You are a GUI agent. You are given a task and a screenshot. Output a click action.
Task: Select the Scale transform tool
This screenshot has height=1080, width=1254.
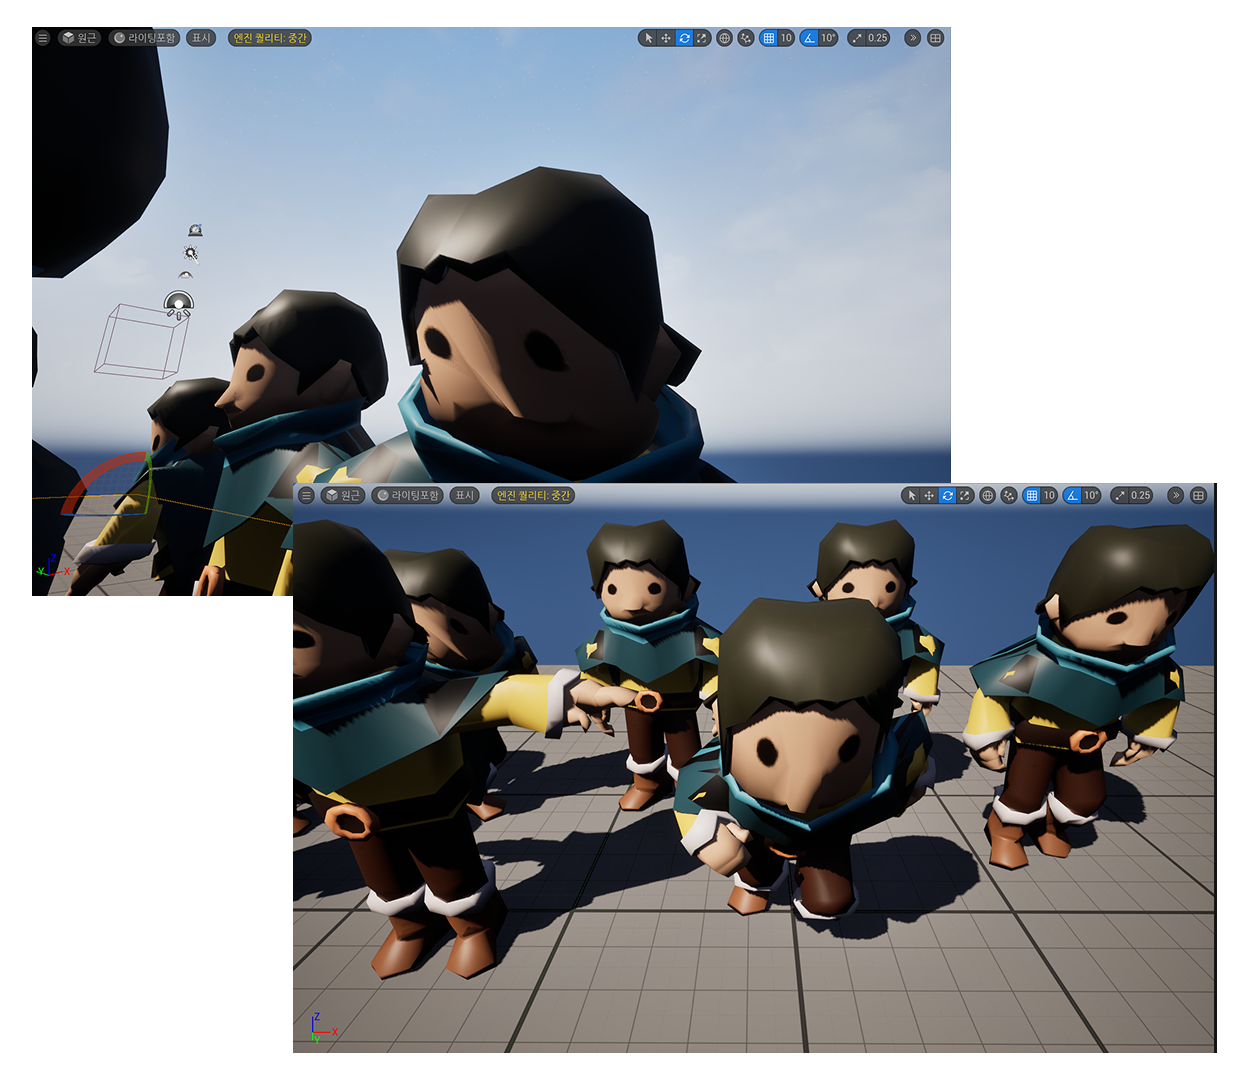click(702, 37)
